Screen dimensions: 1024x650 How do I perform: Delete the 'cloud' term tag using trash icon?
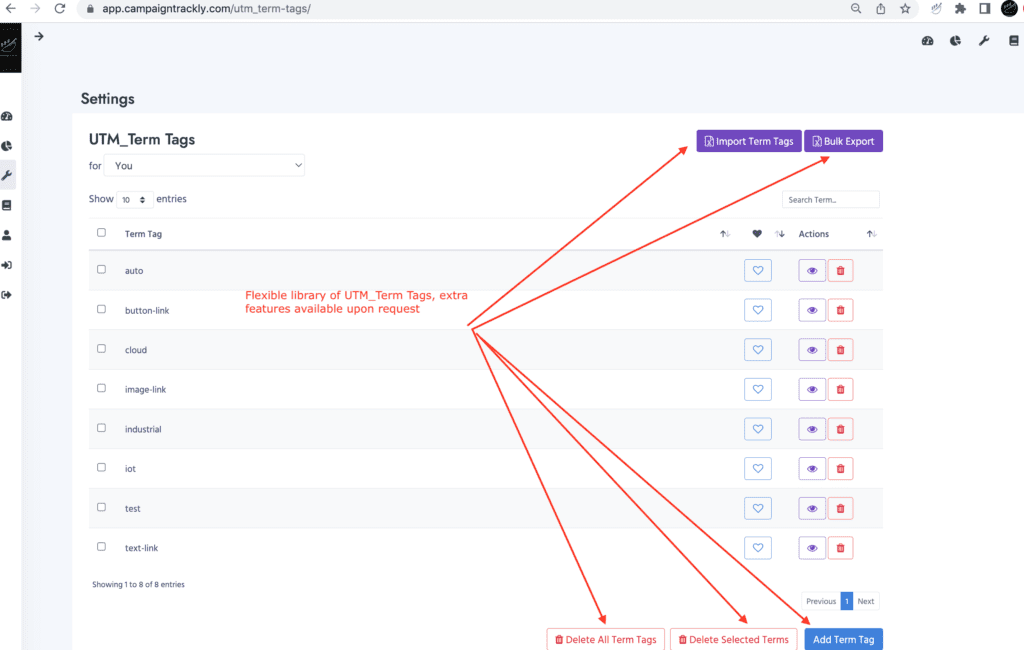click(x=840, y=350)
